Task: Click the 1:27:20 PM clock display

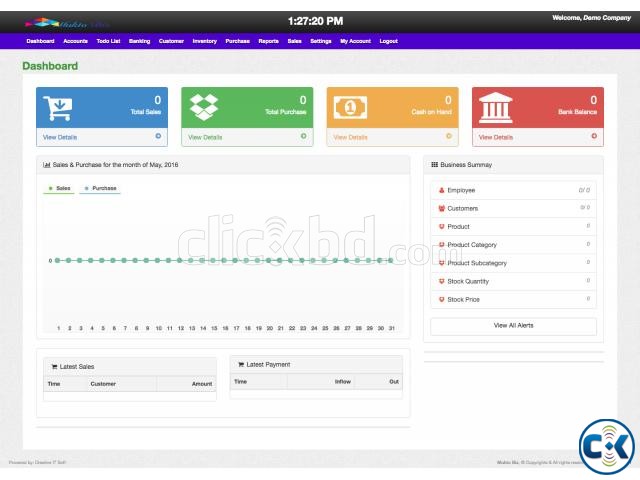Action: pos(315,21)
